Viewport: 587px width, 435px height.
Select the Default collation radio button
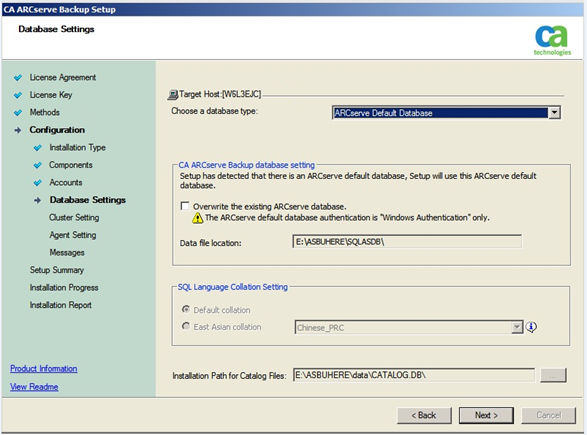click(186, 309)
